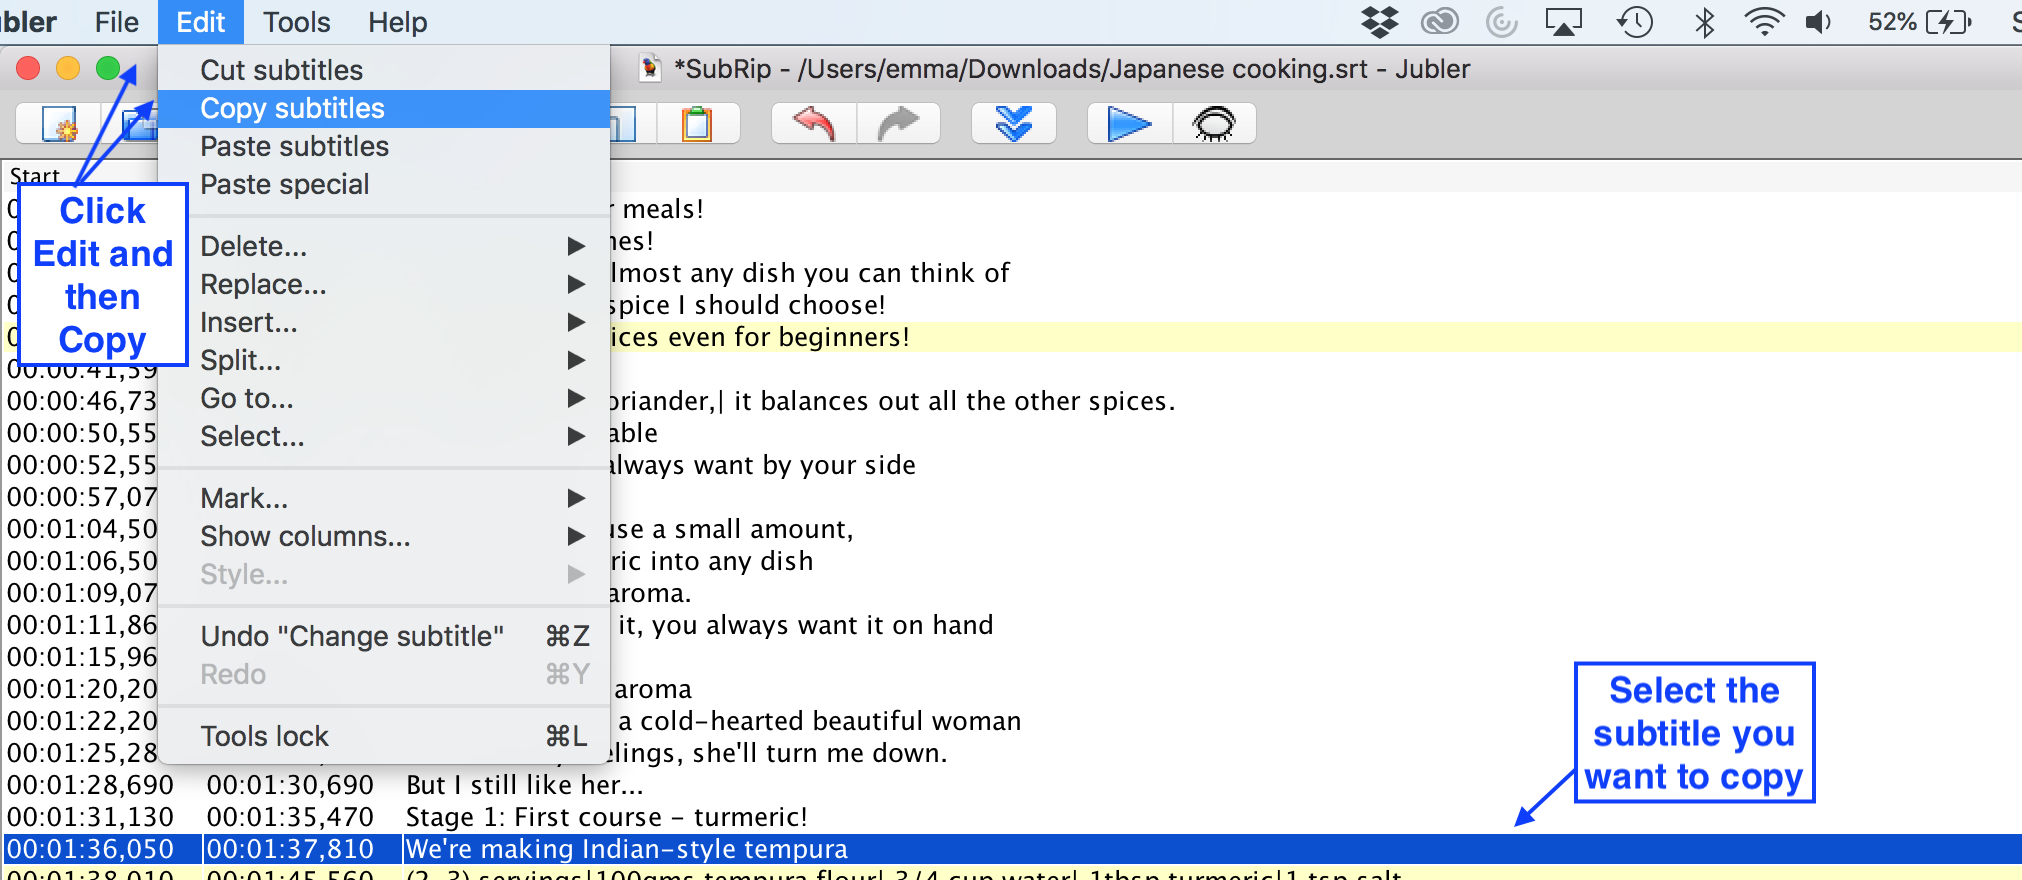Choose Cut subtitles from the Edit menu
The height and width of the screenshot is (880, 2022).
pyautogui.click(x=281, y=70)
